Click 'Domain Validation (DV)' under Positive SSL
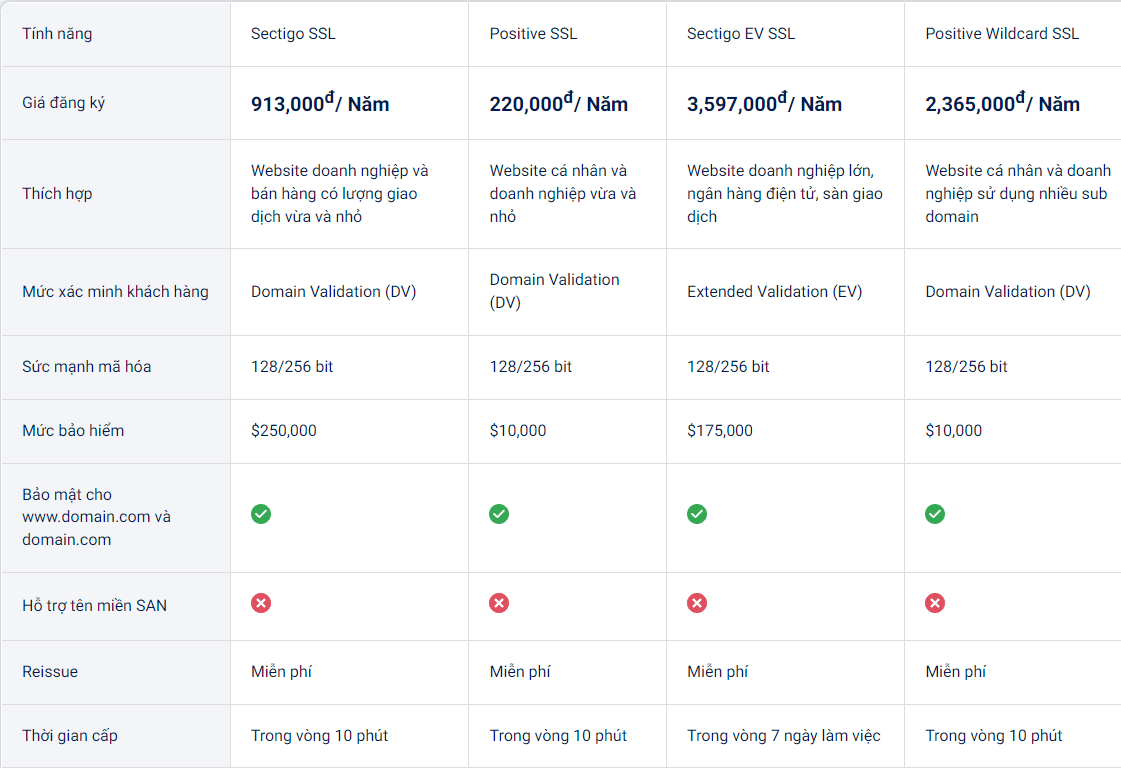Viewport: 1121px width, 768px height. pos(555,291)
